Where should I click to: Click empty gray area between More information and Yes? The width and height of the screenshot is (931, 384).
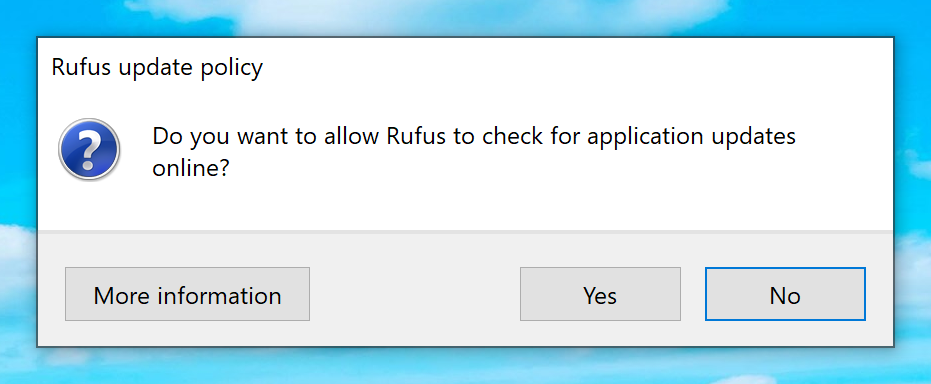tap(414, 294)
